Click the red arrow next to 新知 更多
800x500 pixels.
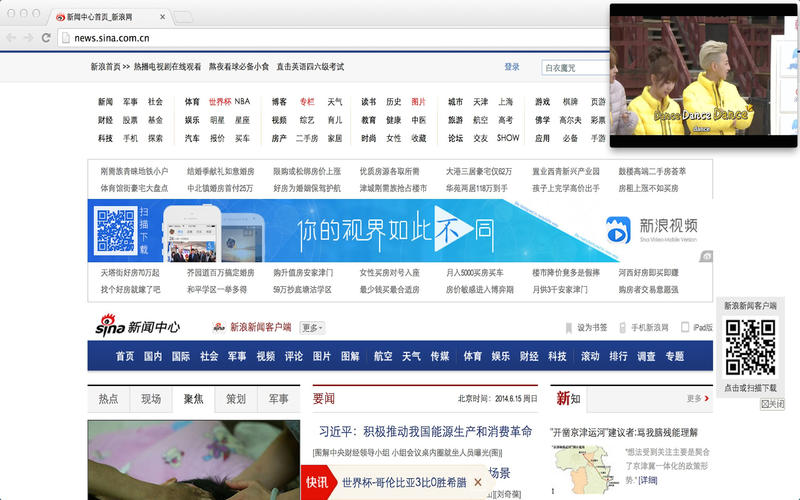tap(707, 398)
